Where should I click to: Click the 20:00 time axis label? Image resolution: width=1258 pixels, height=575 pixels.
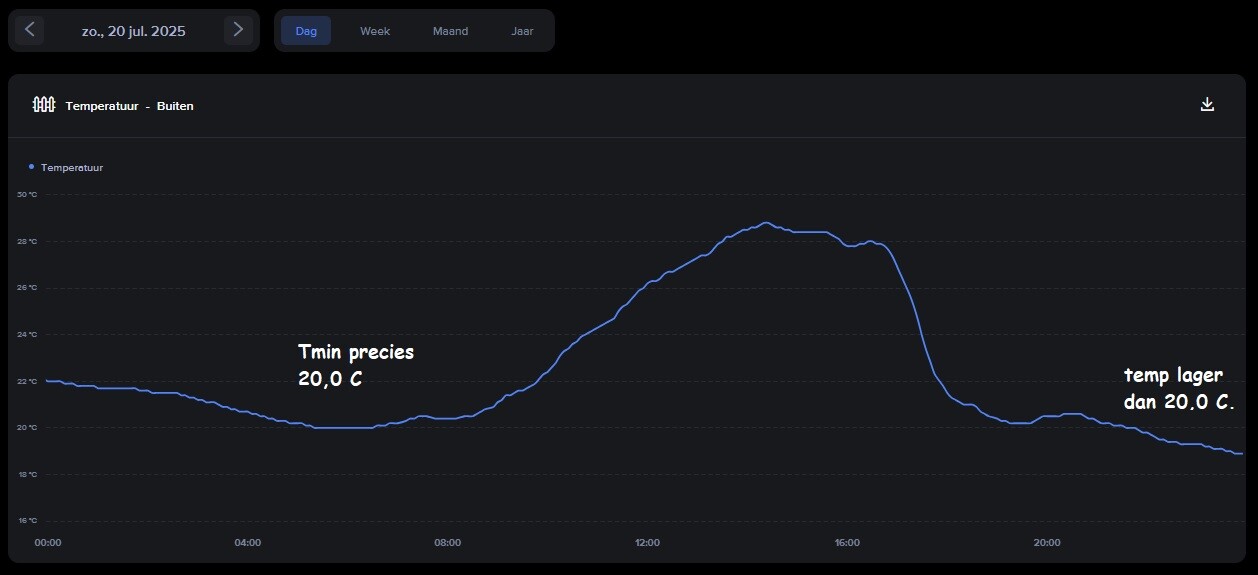point(1047,543)
